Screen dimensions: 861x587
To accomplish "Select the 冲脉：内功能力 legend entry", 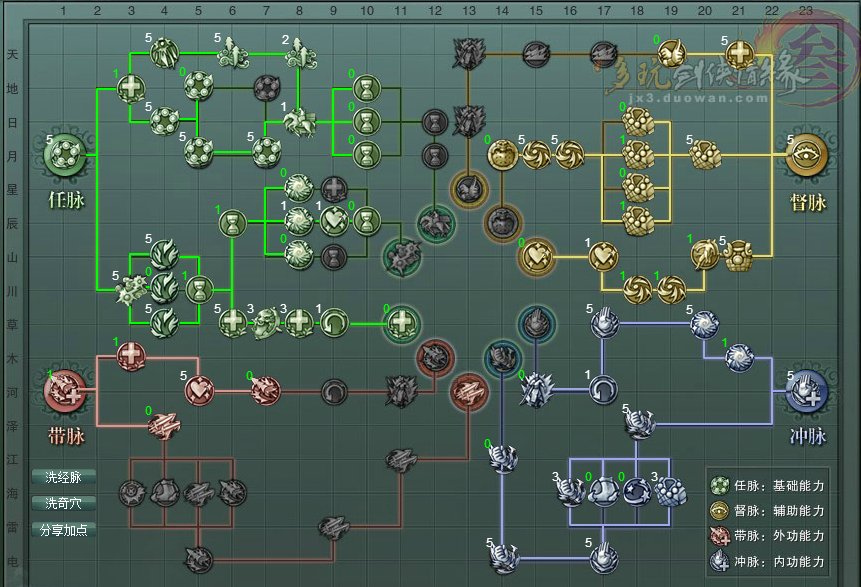I will point(767,563).
